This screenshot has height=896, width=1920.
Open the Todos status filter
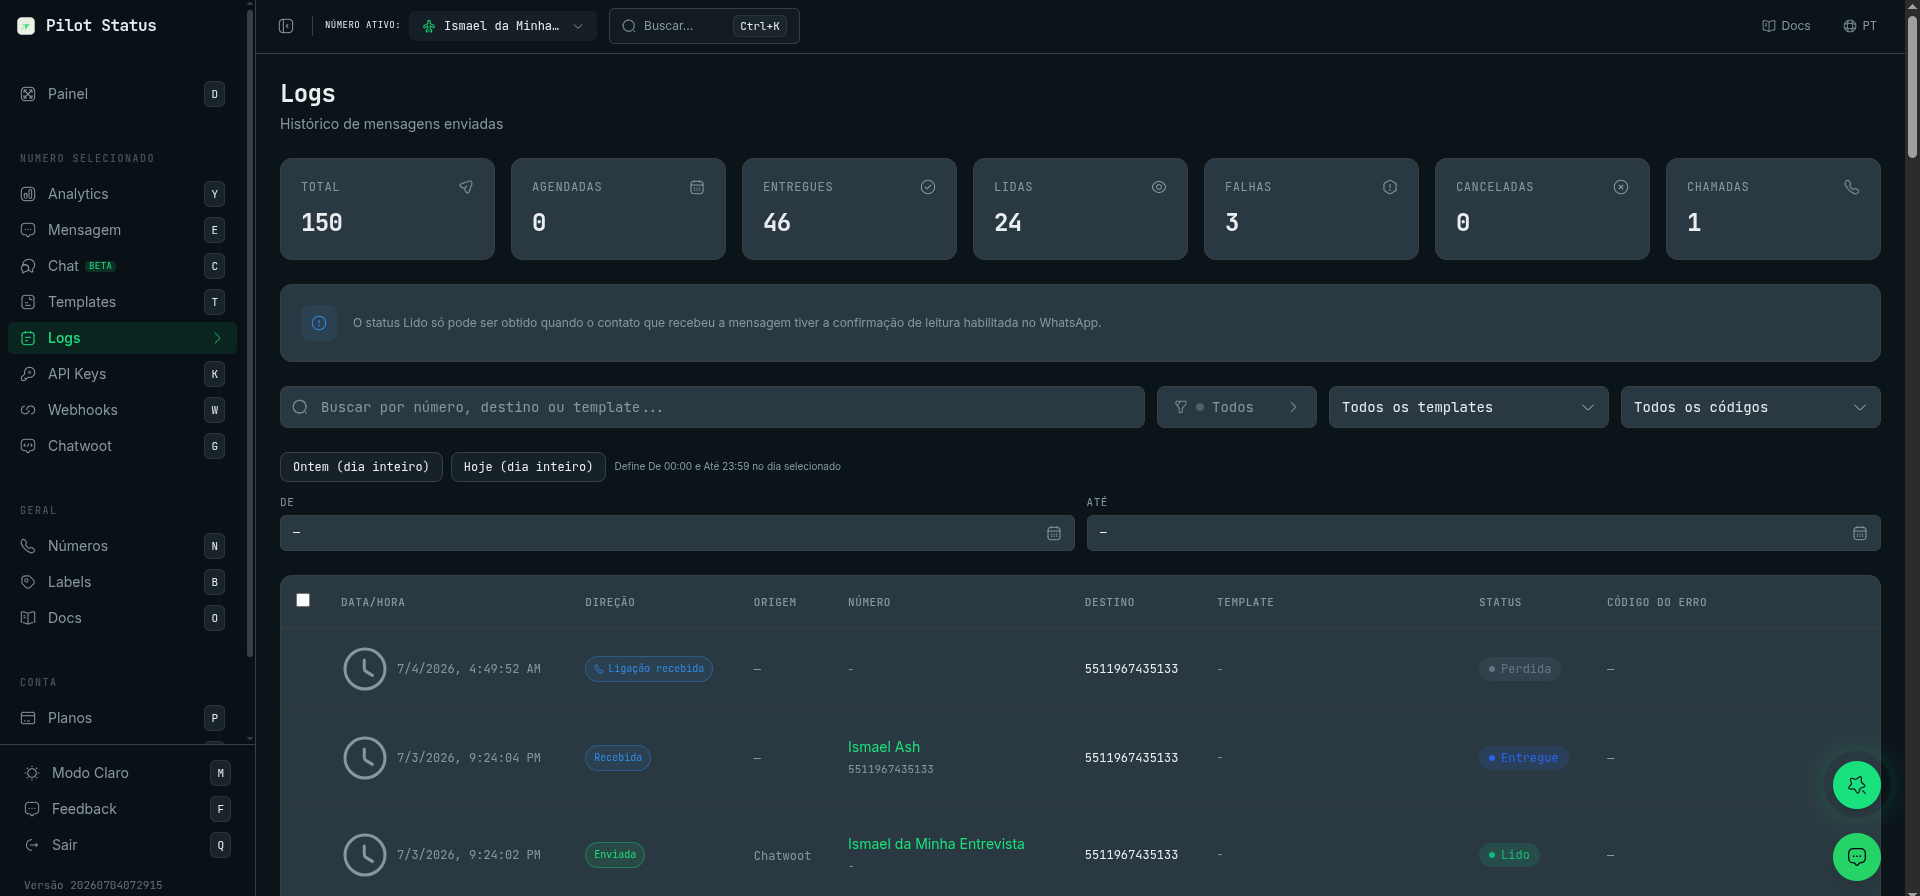[x=1237, y=407]
